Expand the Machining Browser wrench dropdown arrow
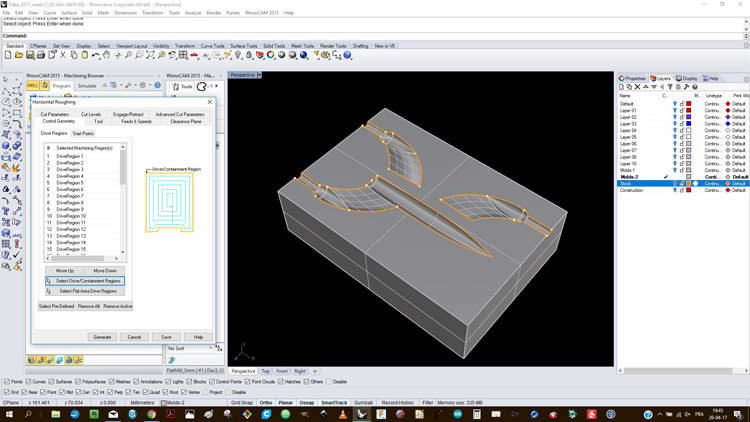The width and height of the screenshot is (750, 422). coord(135,86)
